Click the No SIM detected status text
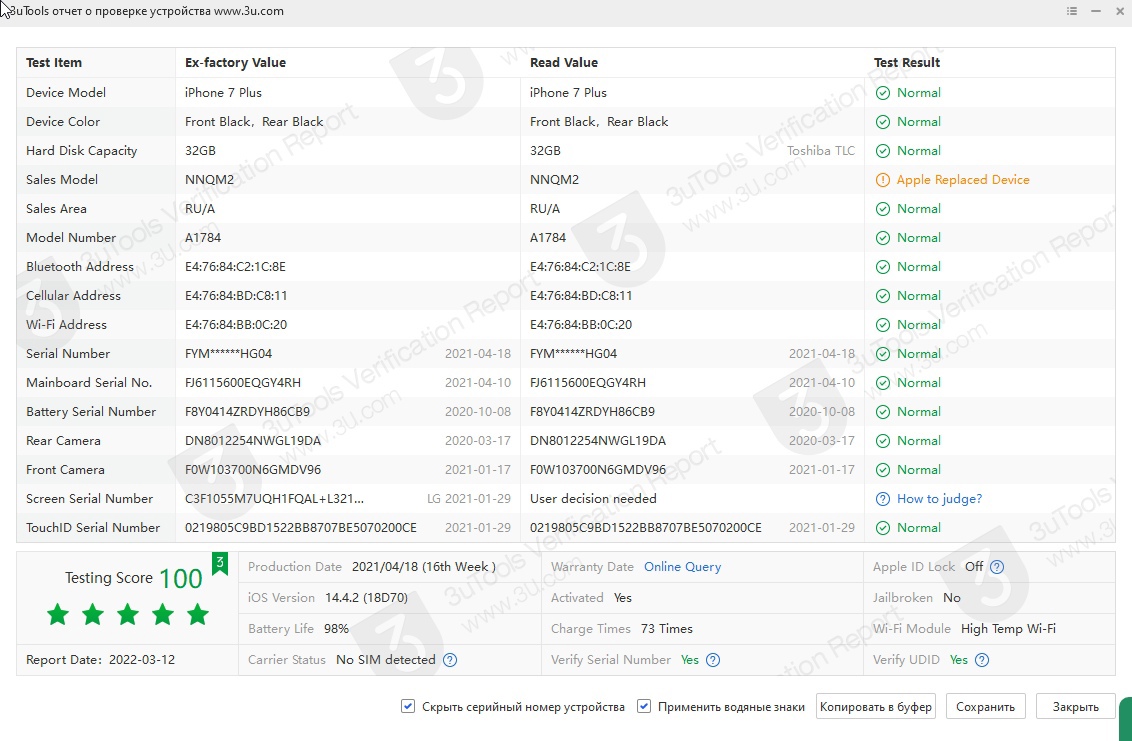1132x741 pixels. coord(386,660)
